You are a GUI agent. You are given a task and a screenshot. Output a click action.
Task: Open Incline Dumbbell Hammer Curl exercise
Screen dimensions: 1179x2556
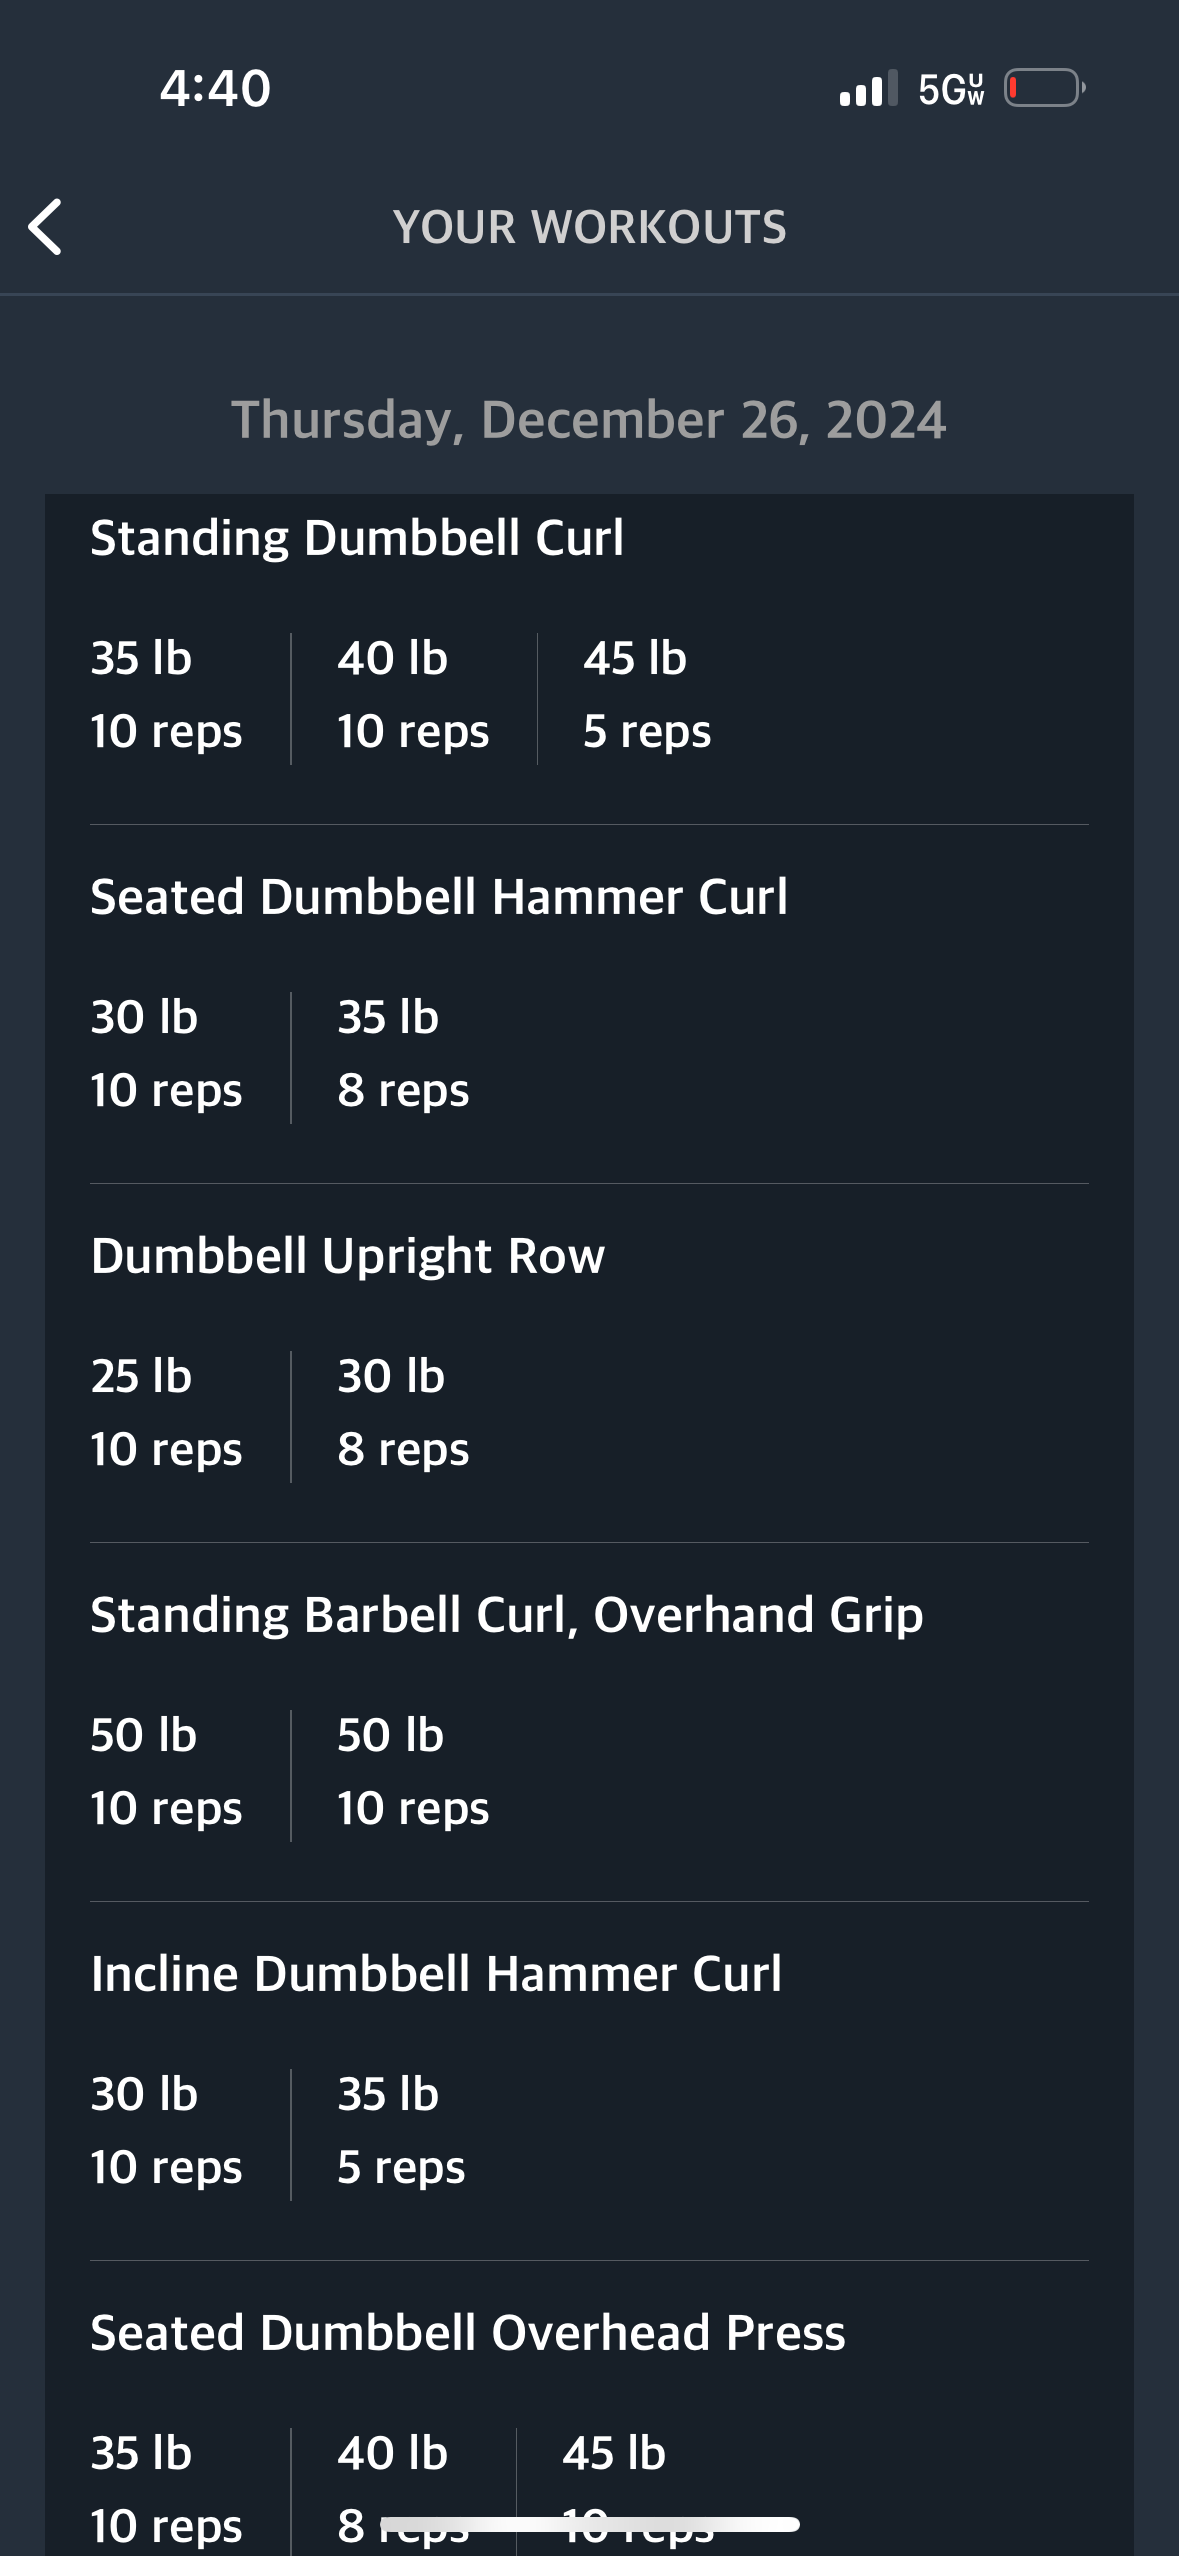(x=436, y=1974)
